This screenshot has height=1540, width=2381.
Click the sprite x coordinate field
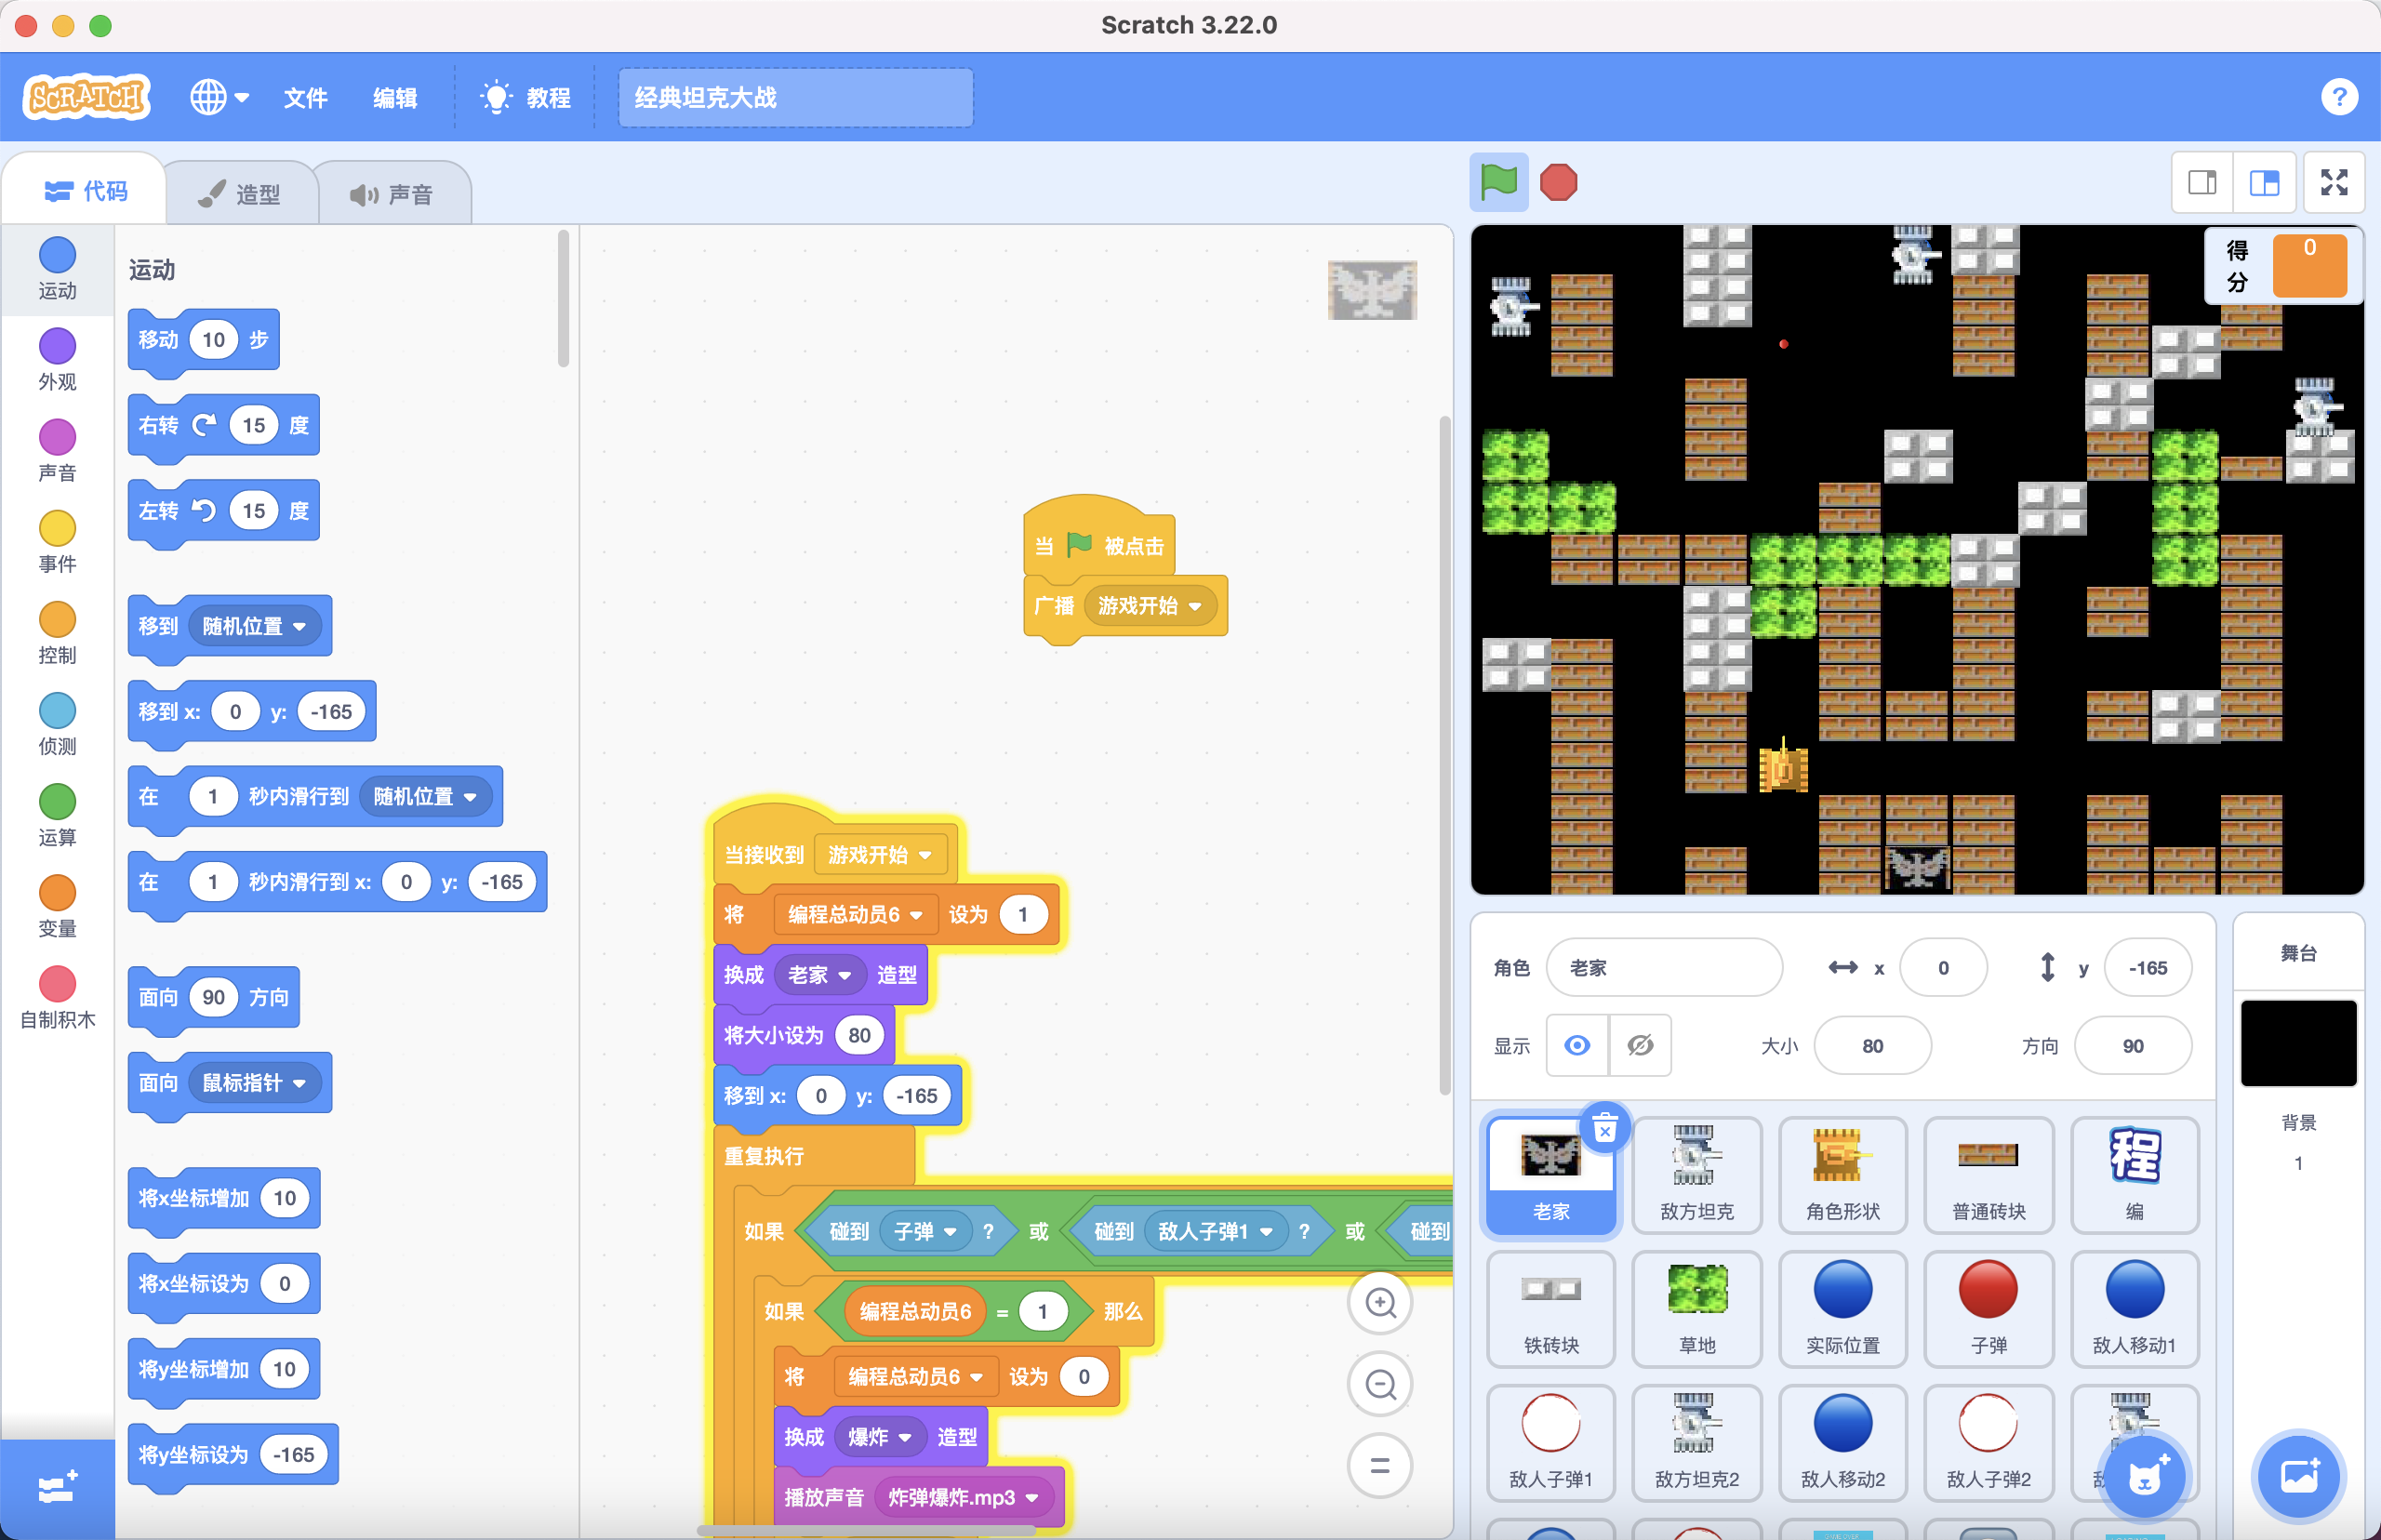point(1942,967)
